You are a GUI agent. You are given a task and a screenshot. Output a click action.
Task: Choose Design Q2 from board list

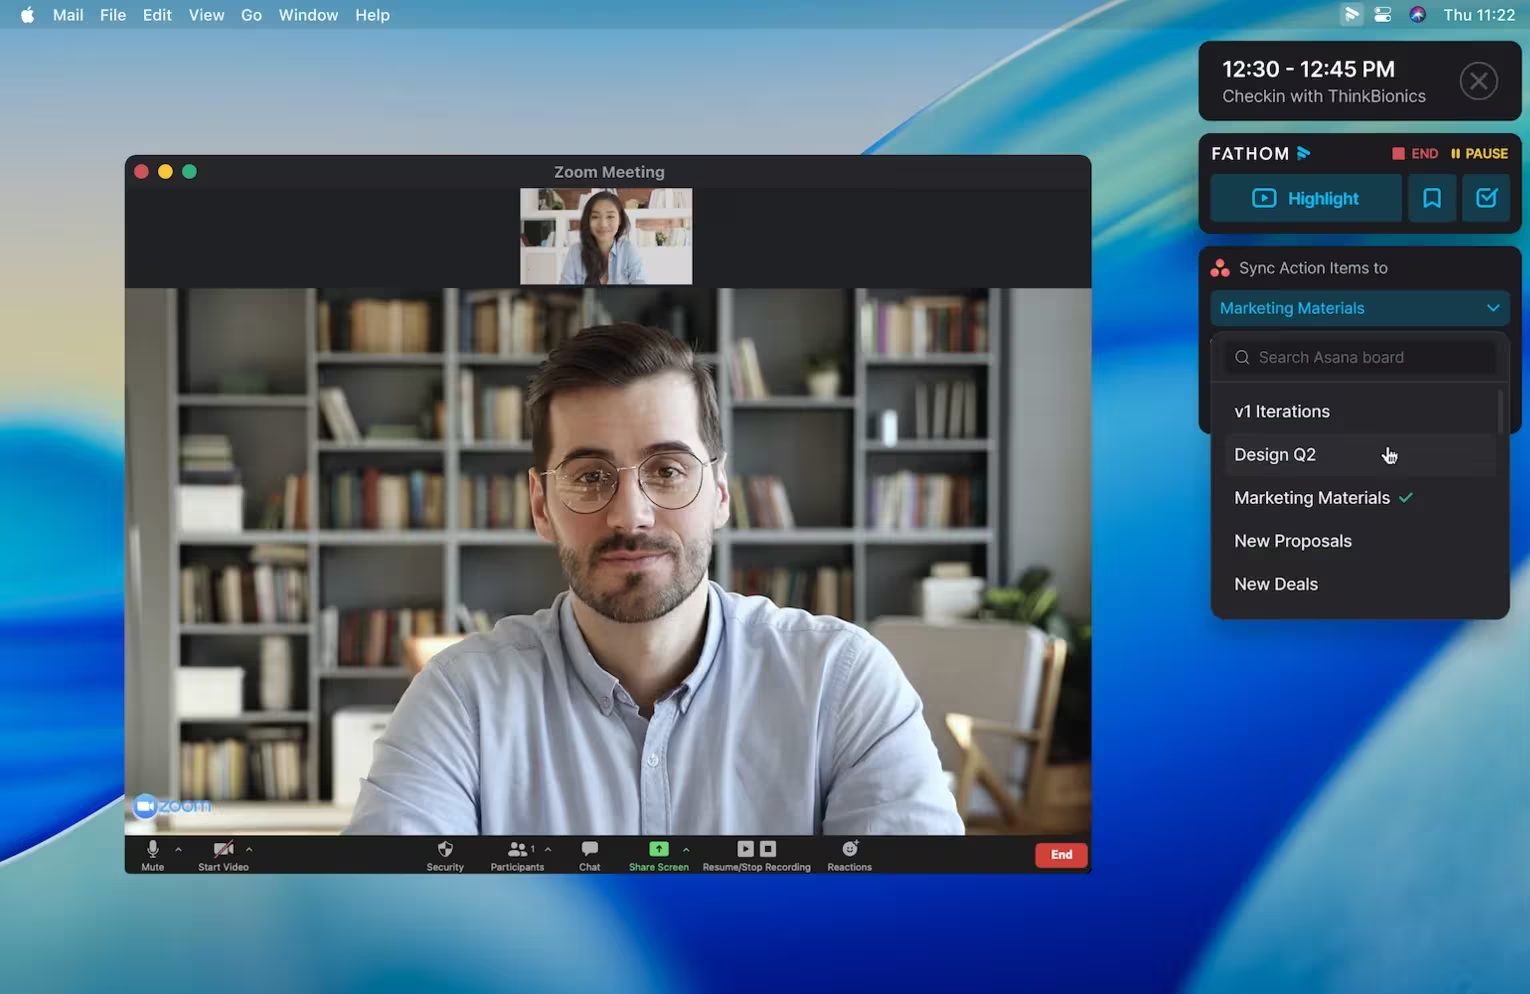(x=1360, y=454)
